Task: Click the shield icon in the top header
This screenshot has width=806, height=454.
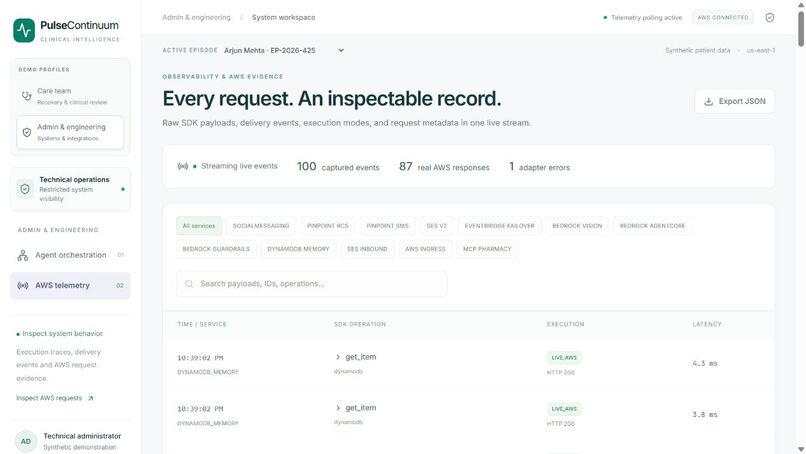Action: tap(770, 17)
